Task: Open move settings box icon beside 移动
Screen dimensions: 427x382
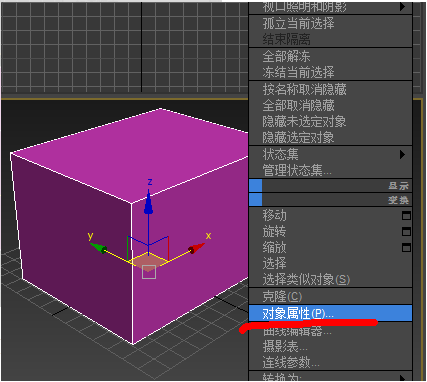Action: tap(406, 216)
